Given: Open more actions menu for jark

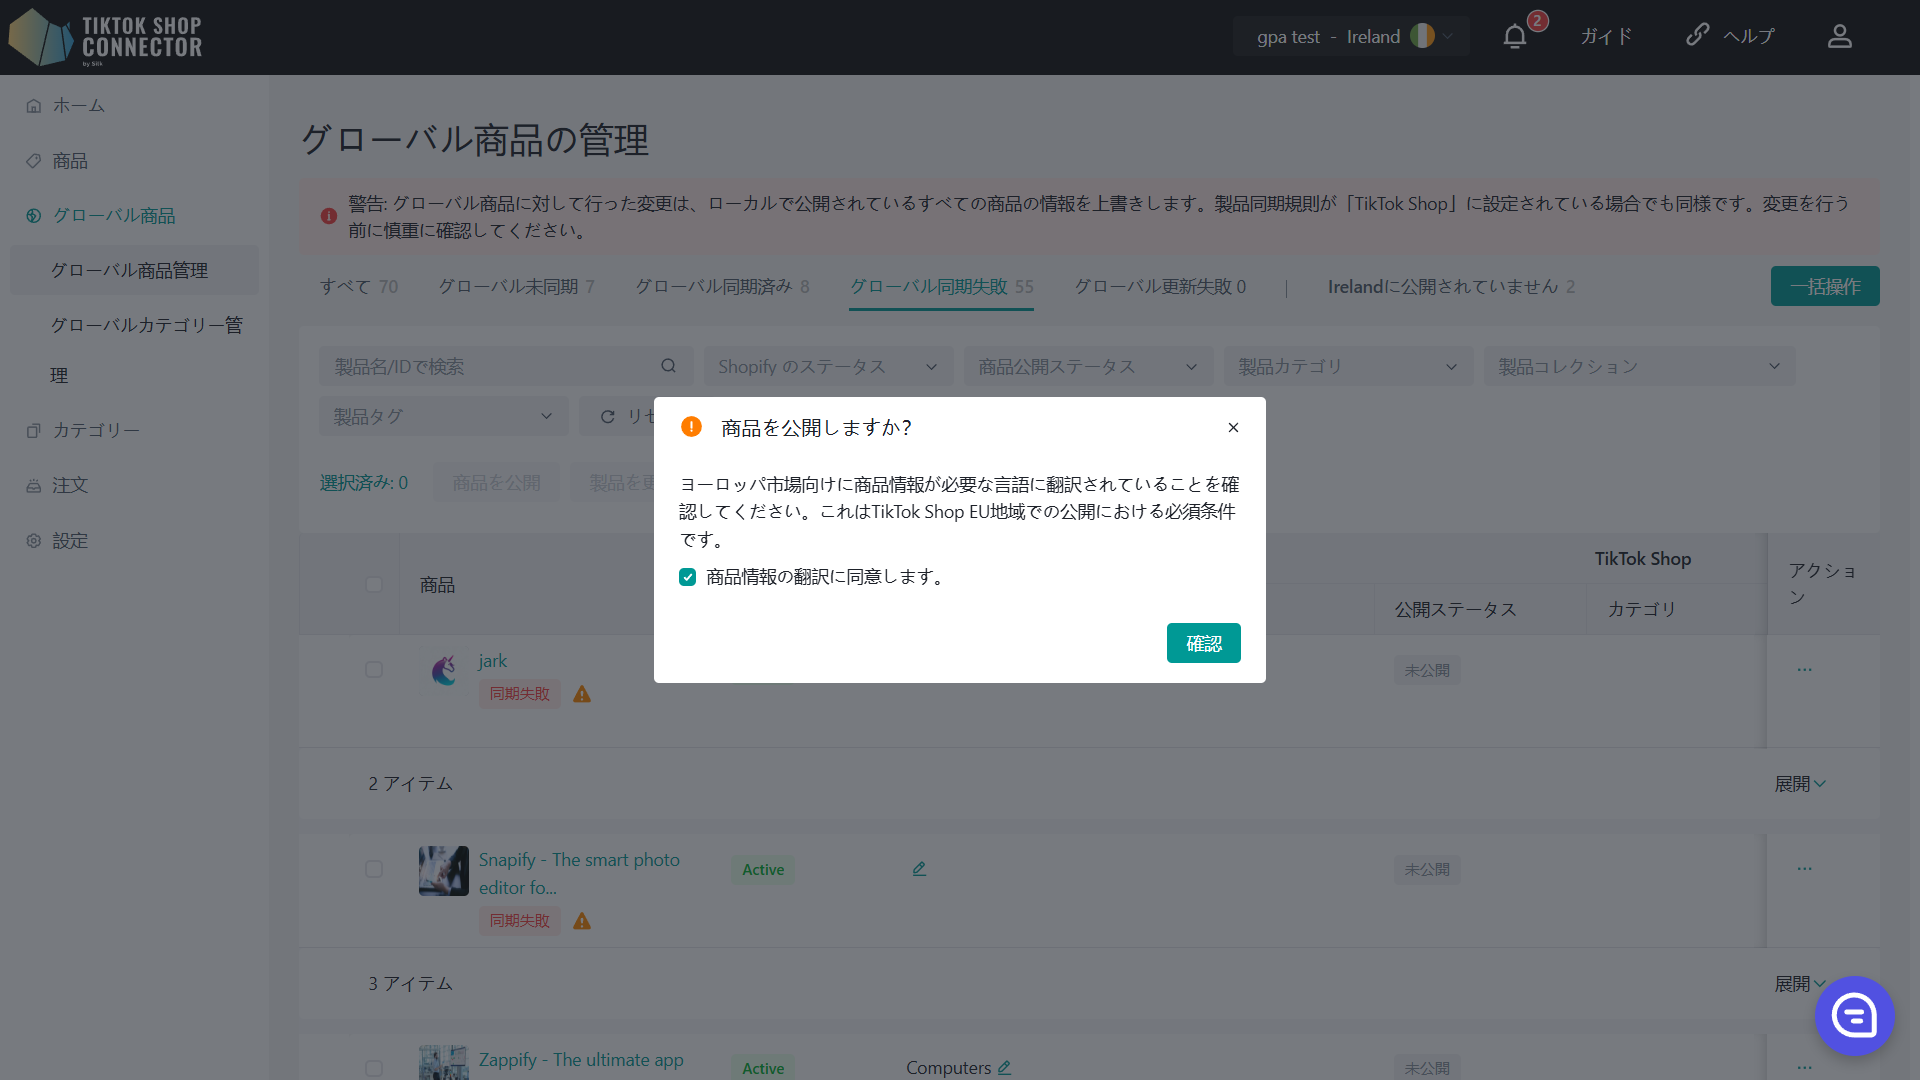Looking at the screenshot, I should 1804,669.
